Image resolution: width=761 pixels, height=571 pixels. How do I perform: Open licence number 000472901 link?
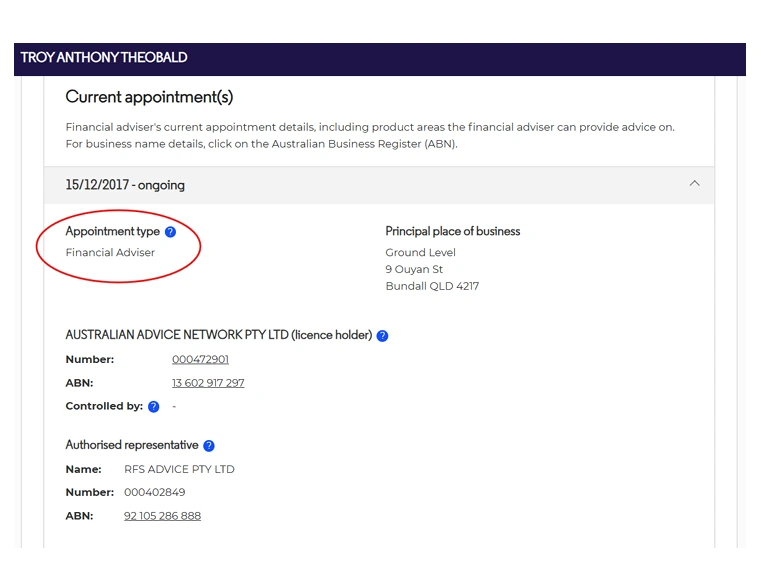pos(200,359)
